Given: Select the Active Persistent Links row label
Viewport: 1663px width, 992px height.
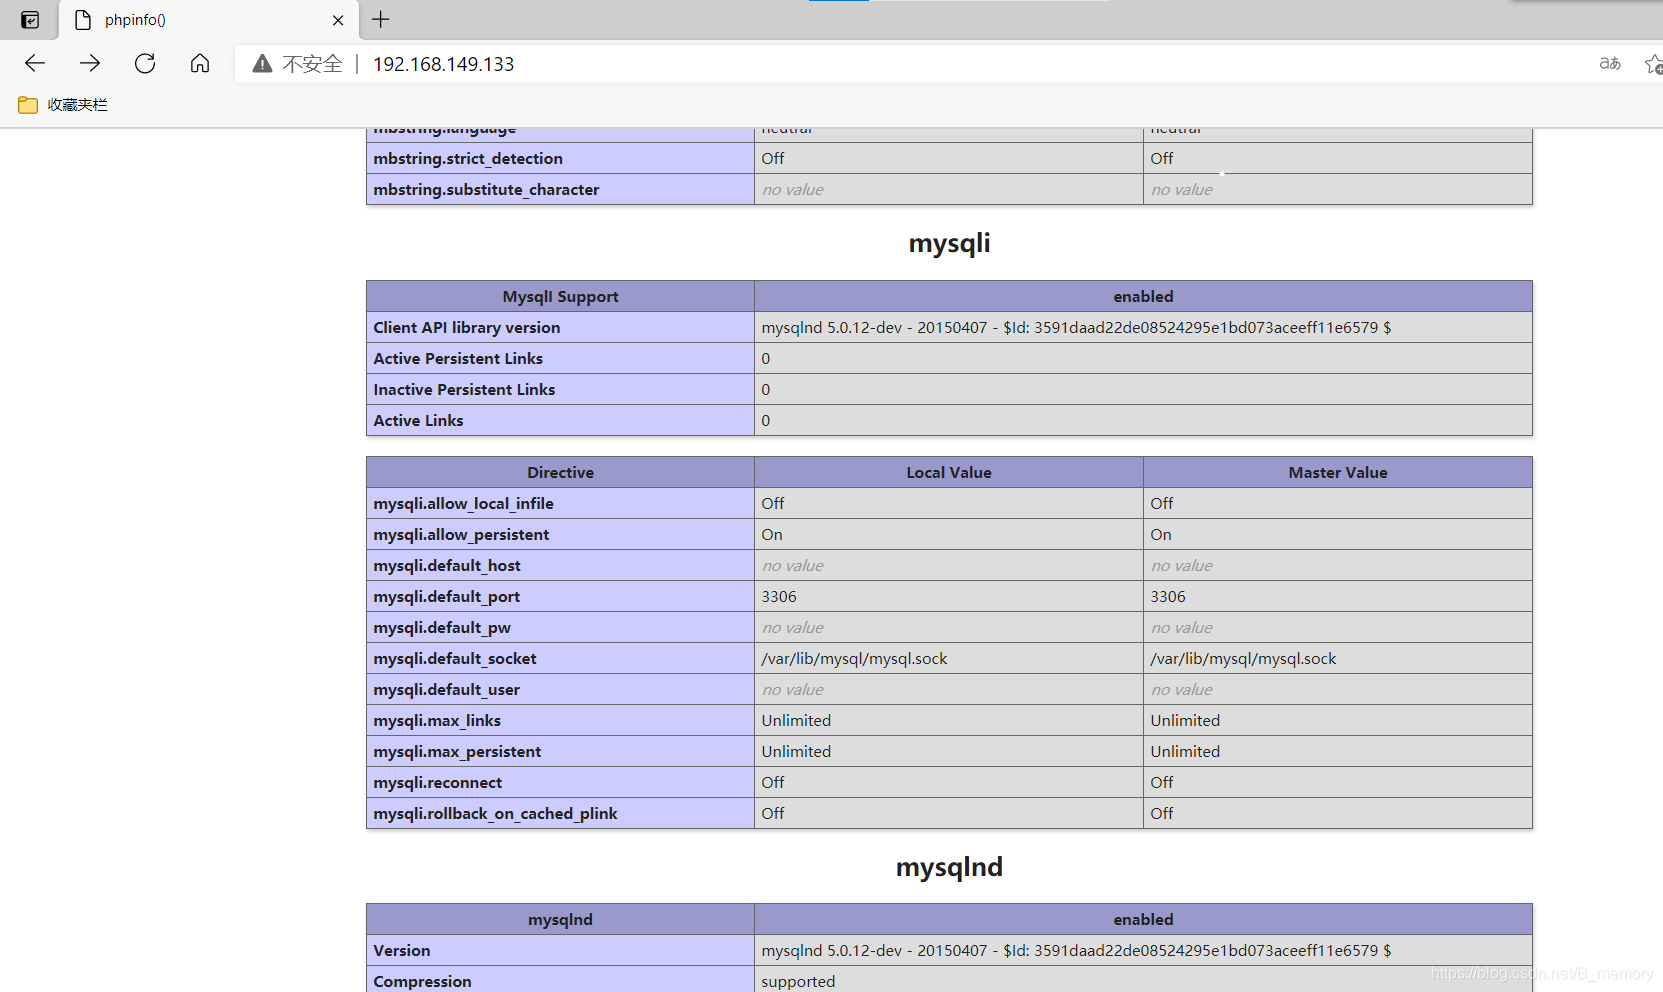Looking at the screenshot, I should [x=458, y=359].
